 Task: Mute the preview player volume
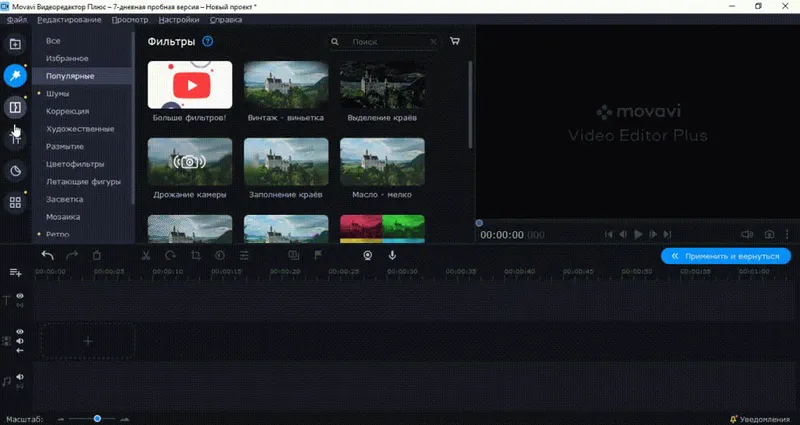point(747,234)
